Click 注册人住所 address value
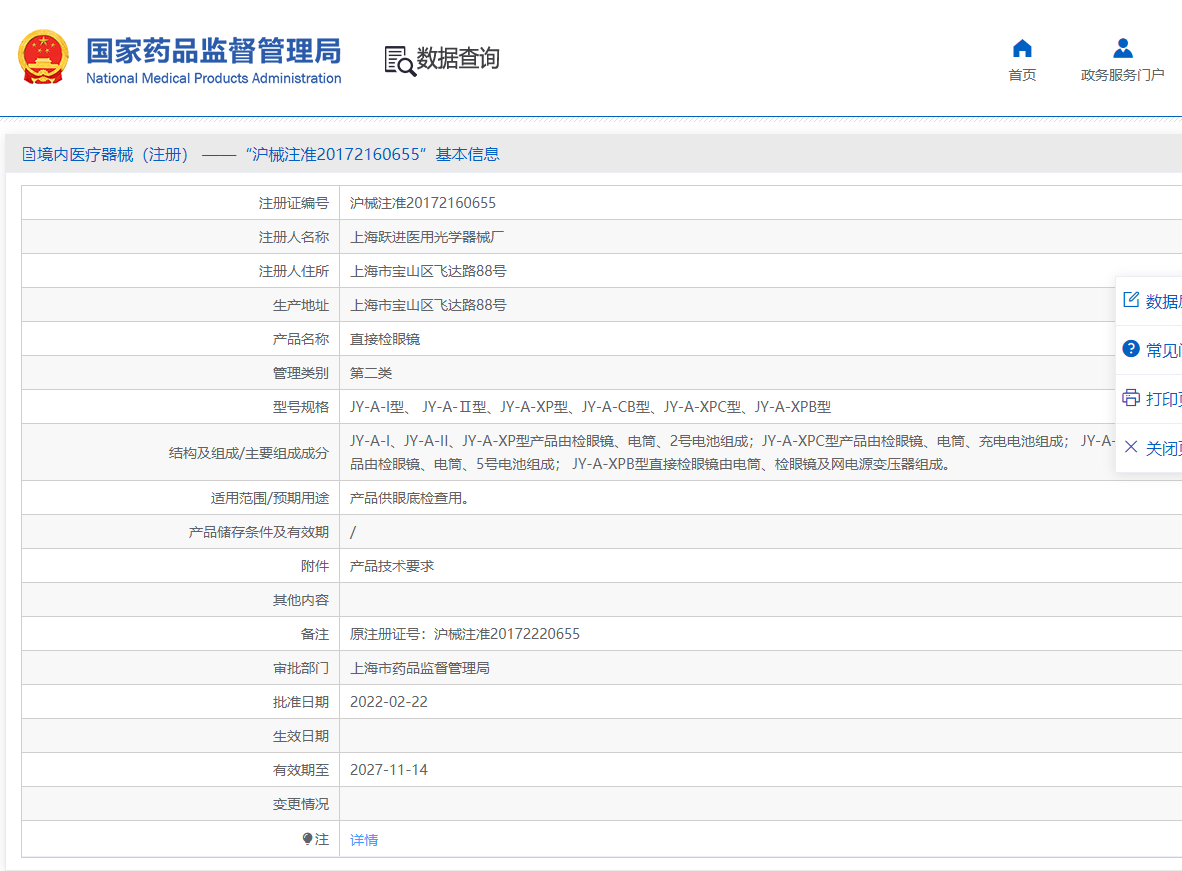Screen dimensions: 1182x871 pos(428,271)
